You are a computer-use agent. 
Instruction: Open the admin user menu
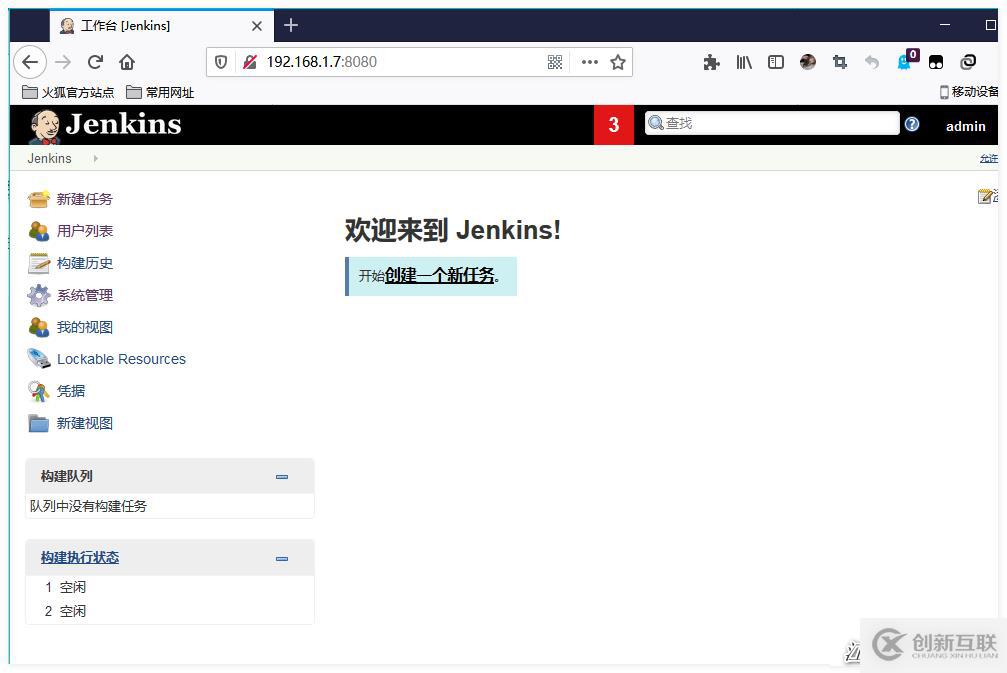[x=965, y=127]
